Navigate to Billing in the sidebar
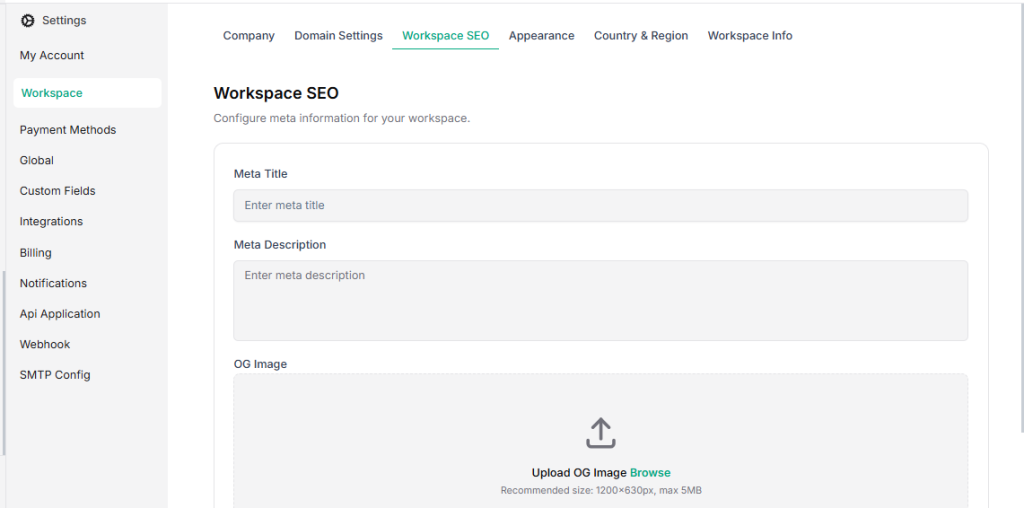The image size is (1024, 508). tap(36, 253)
